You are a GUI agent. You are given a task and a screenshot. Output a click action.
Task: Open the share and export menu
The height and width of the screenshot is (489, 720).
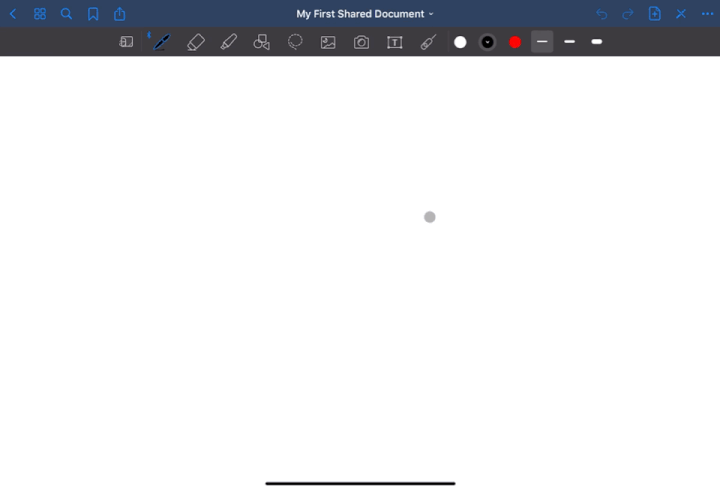120,14
